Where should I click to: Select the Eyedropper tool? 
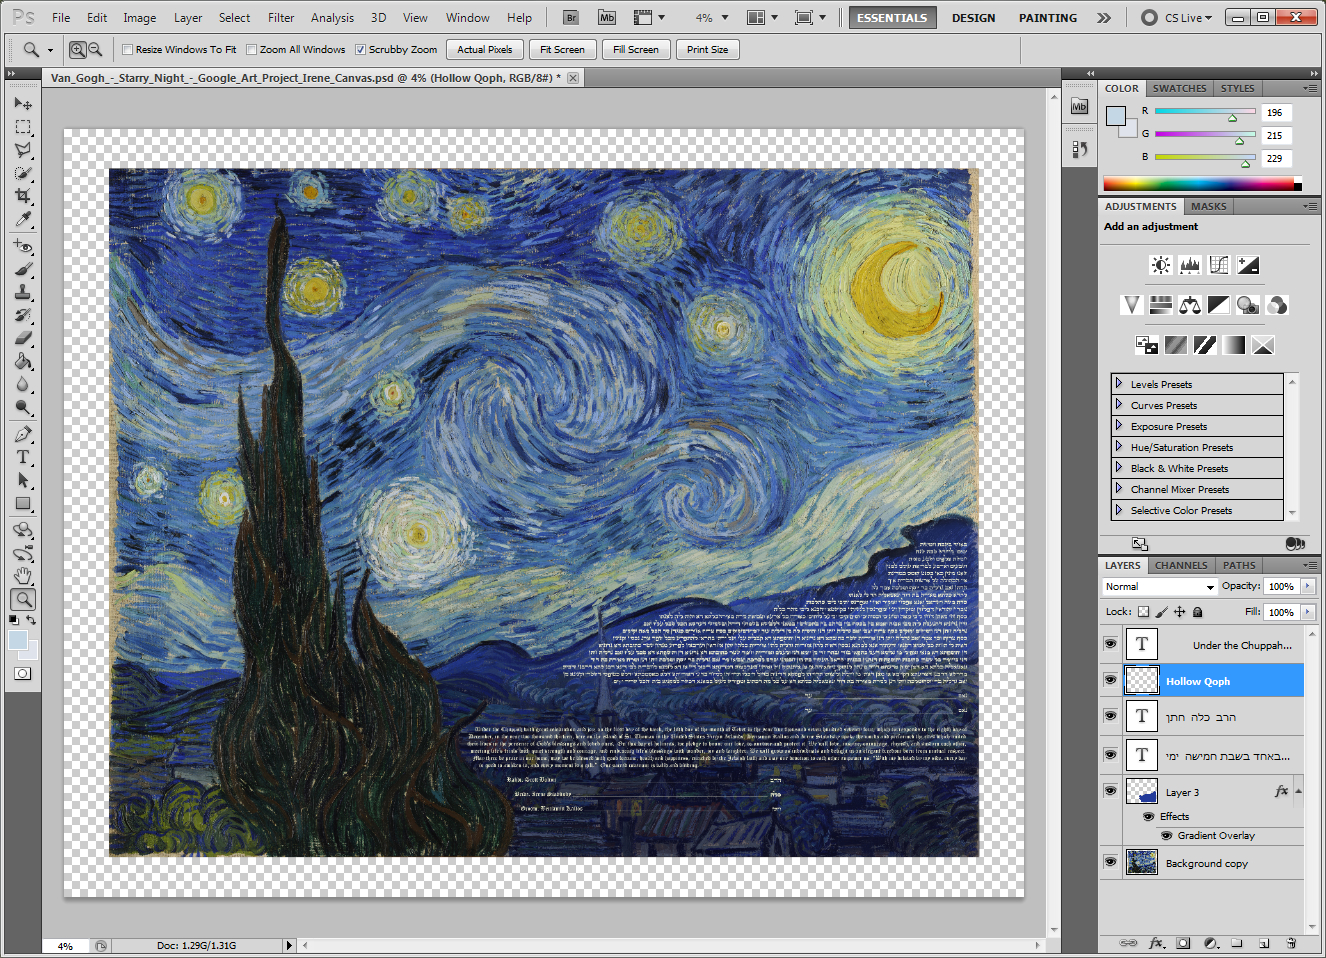pyautogui.click(x=23, y=219)
